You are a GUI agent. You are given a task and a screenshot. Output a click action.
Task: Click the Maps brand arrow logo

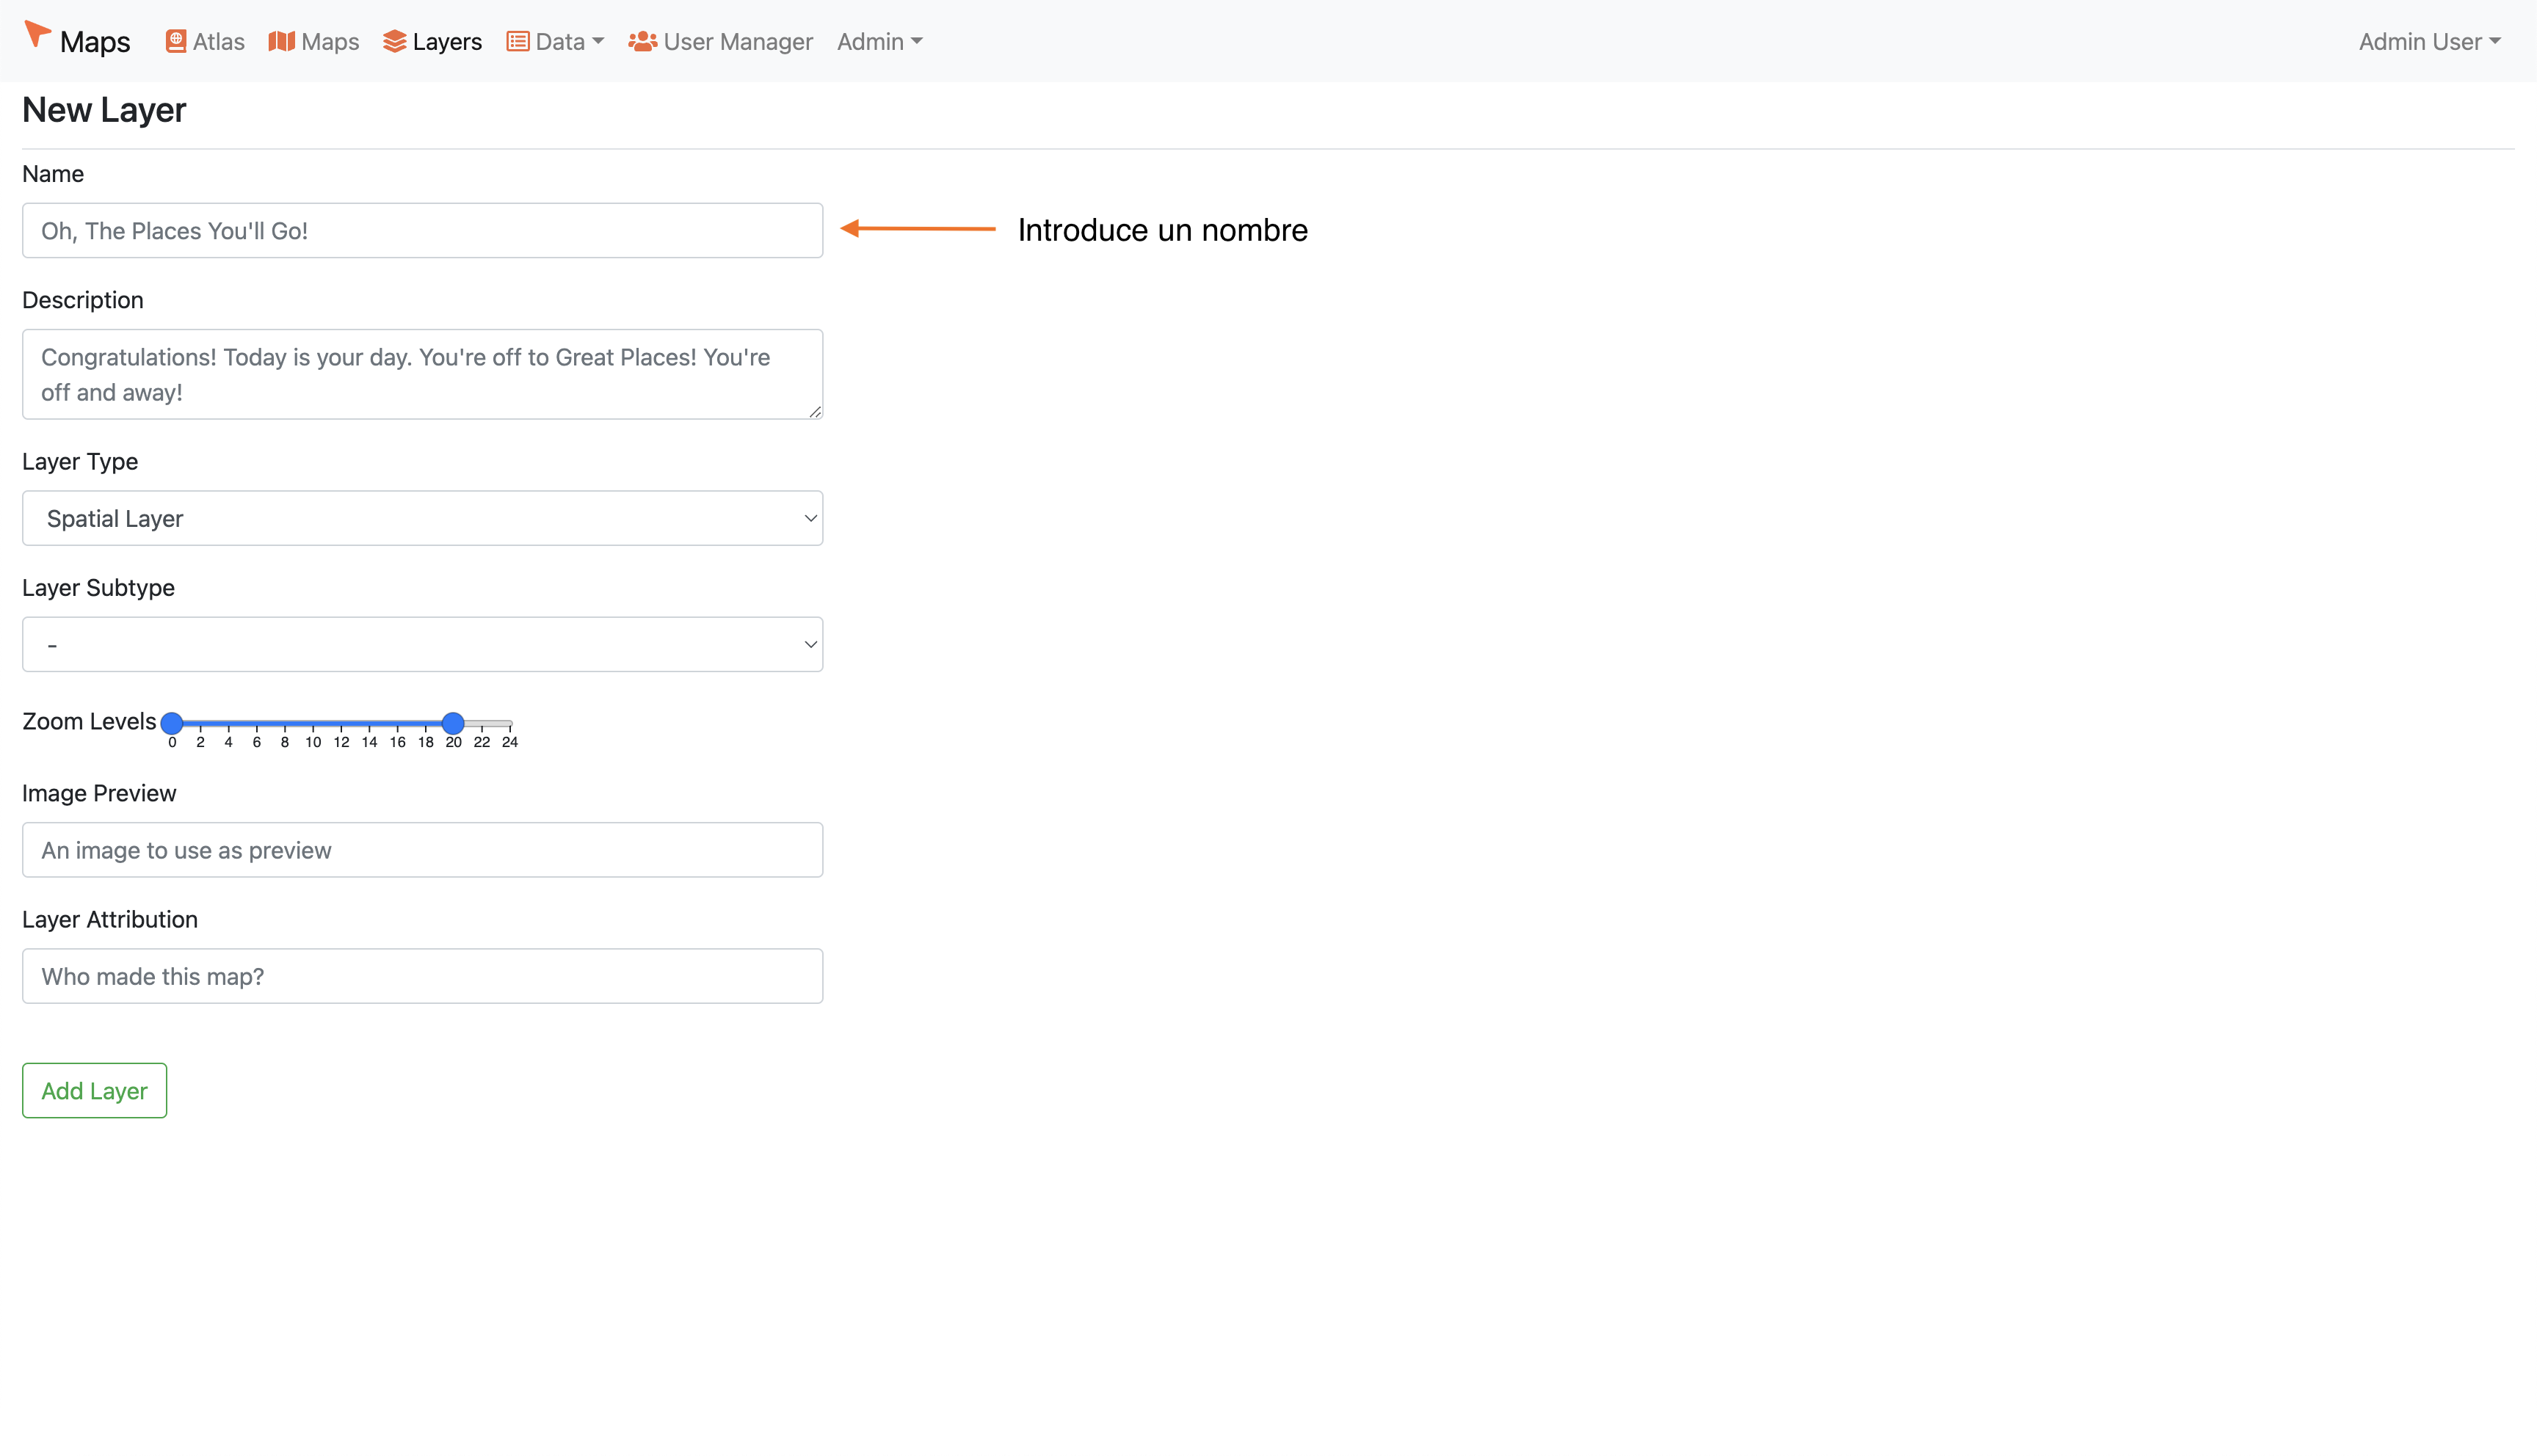[x=37, y=34]
